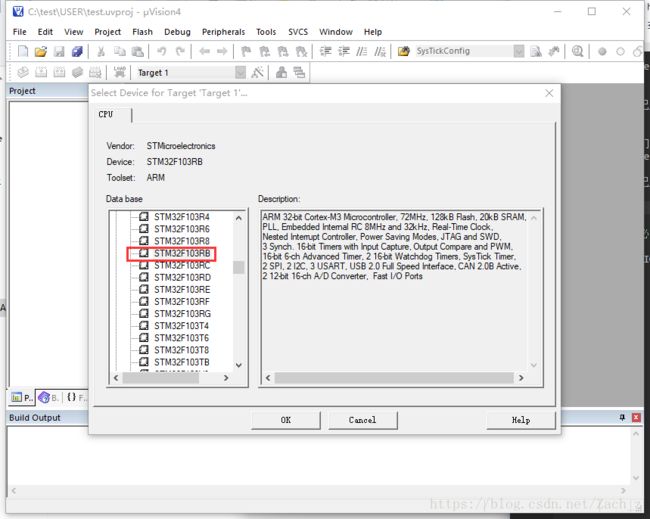Click Help in Select Device dialog

point(521,420)
